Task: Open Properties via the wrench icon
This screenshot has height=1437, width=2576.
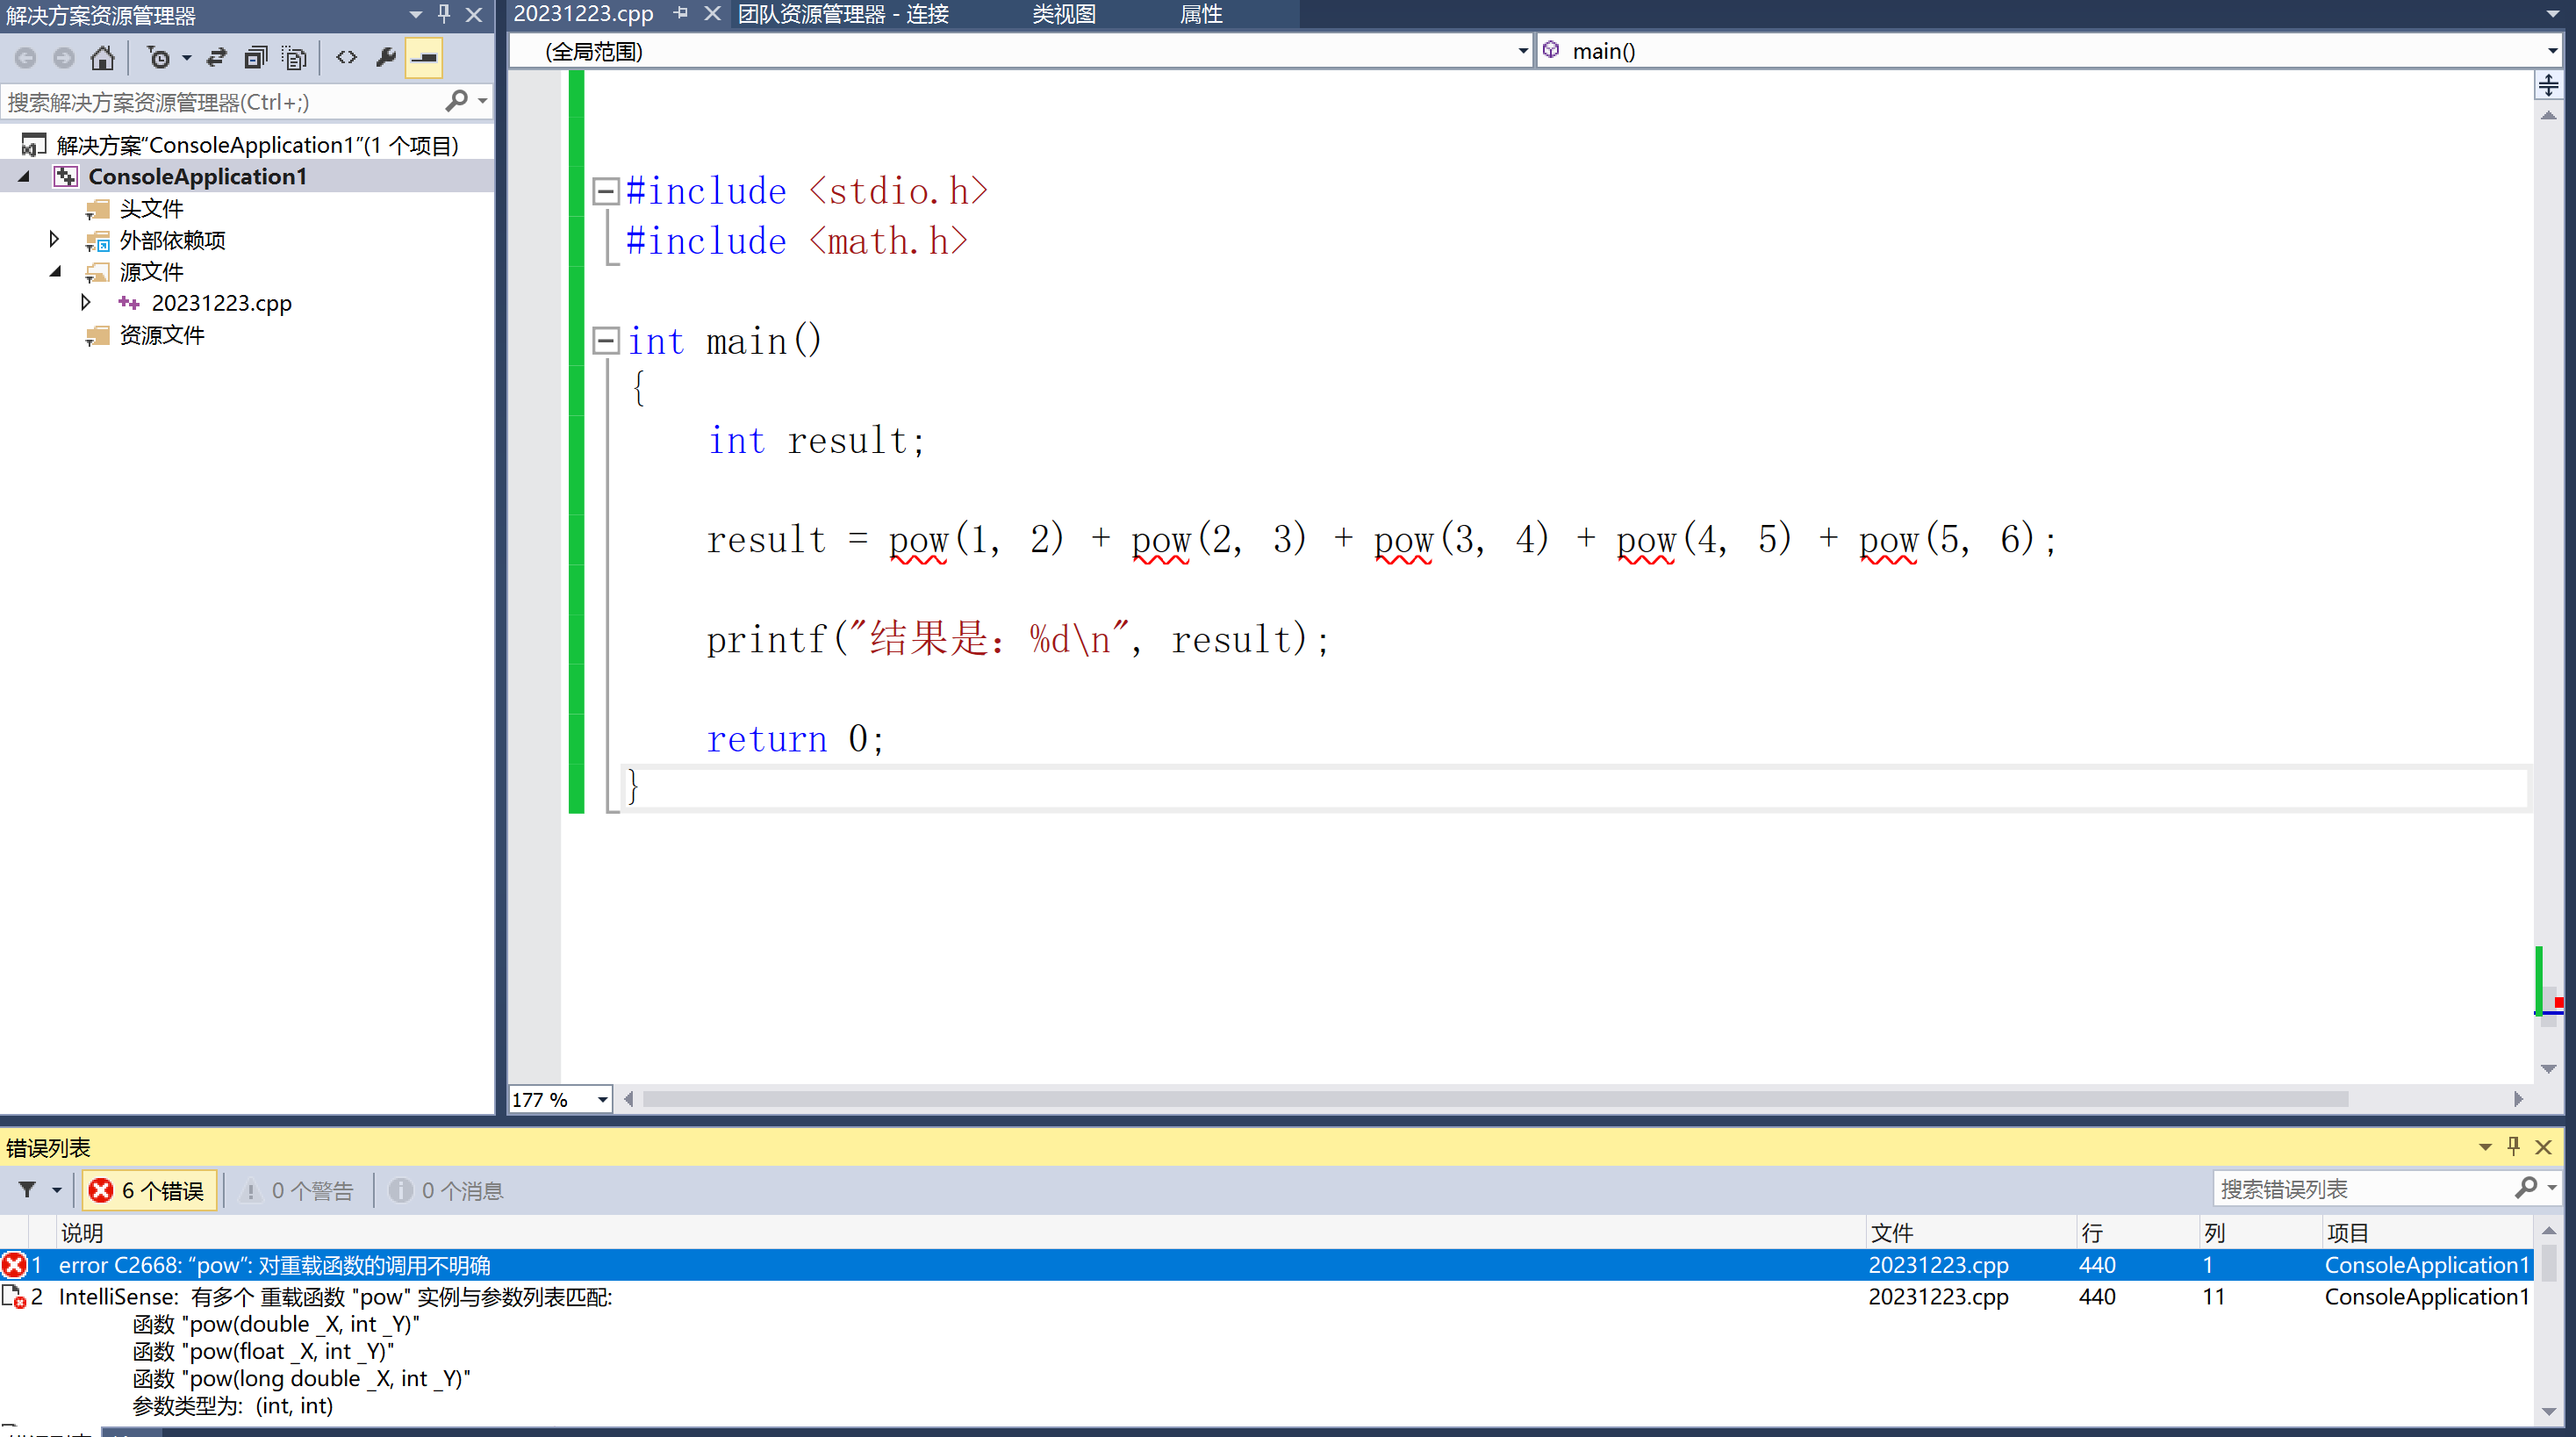Action: coord(386,58)
